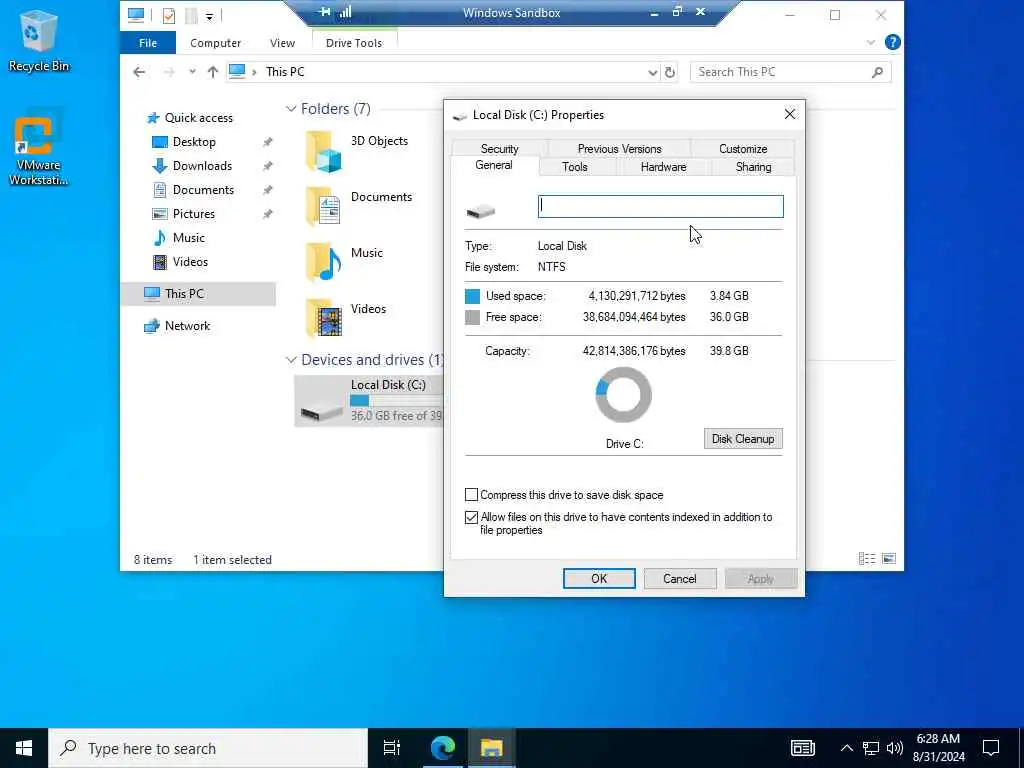This screenshot has height=768, width=1024.
Task: Click the drive label text field
Action: click(x=660, y=206)
